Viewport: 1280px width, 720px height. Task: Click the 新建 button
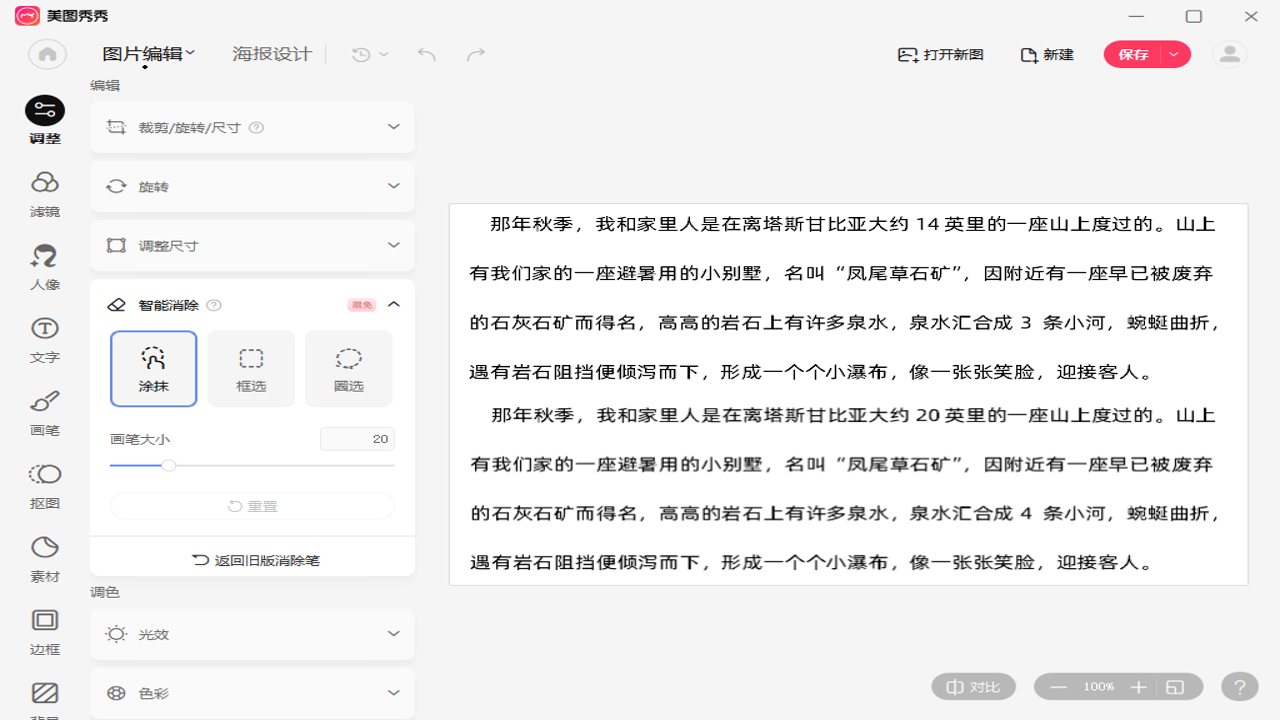pyautogui.click(x=1047, y=54)
